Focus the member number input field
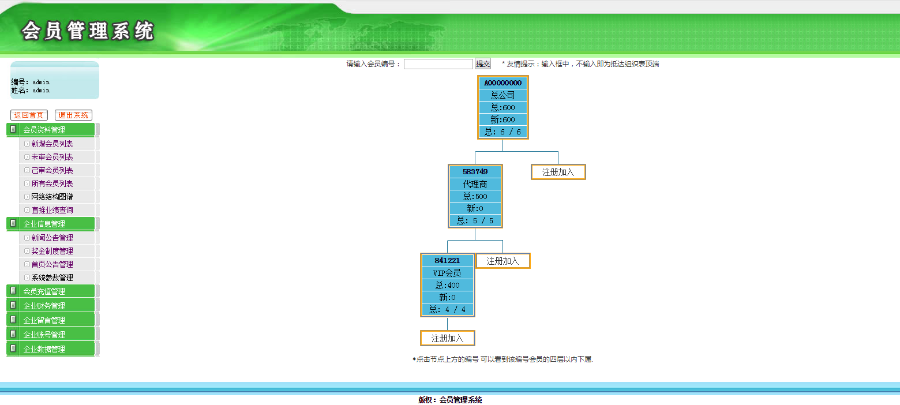The image size is (900, 405). click(439, 64)
